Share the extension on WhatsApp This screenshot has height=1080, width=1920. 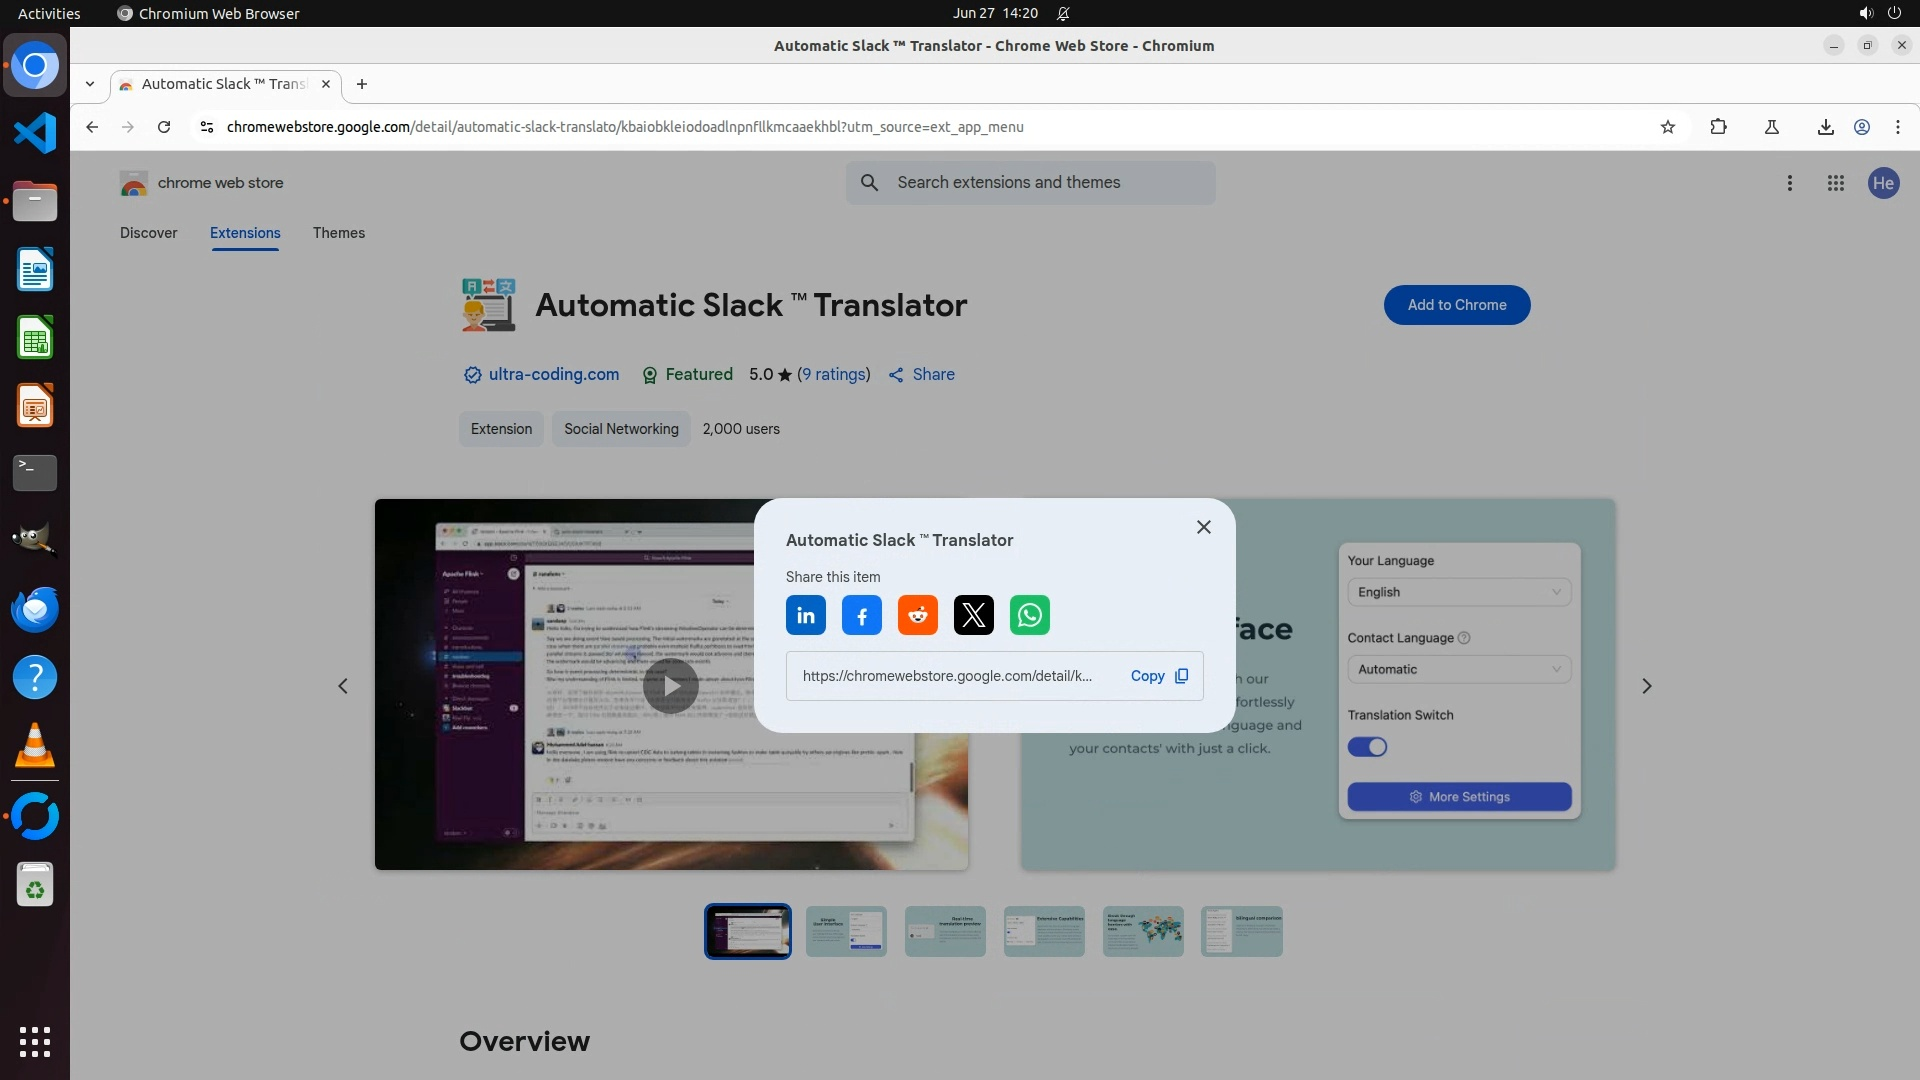coord(1029,615)
